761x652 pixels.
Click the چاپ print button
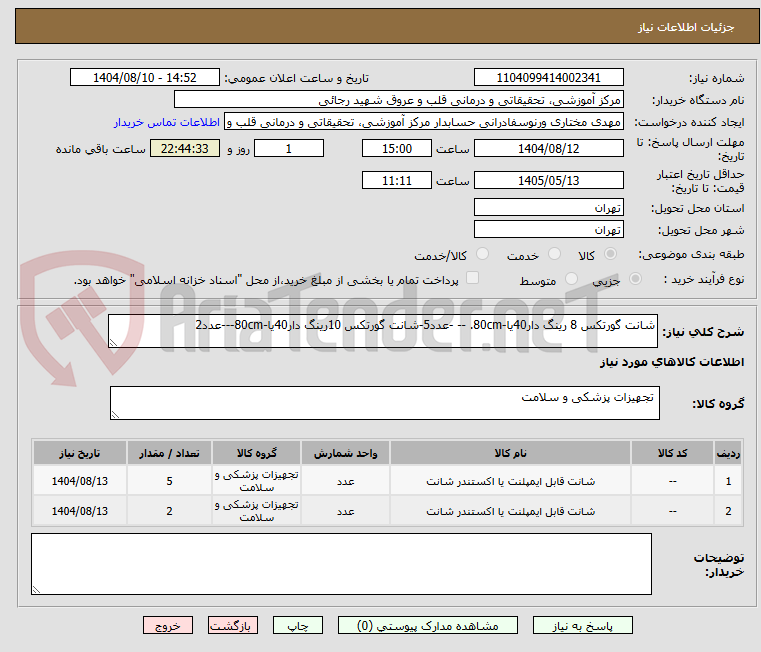click(298, 625)
